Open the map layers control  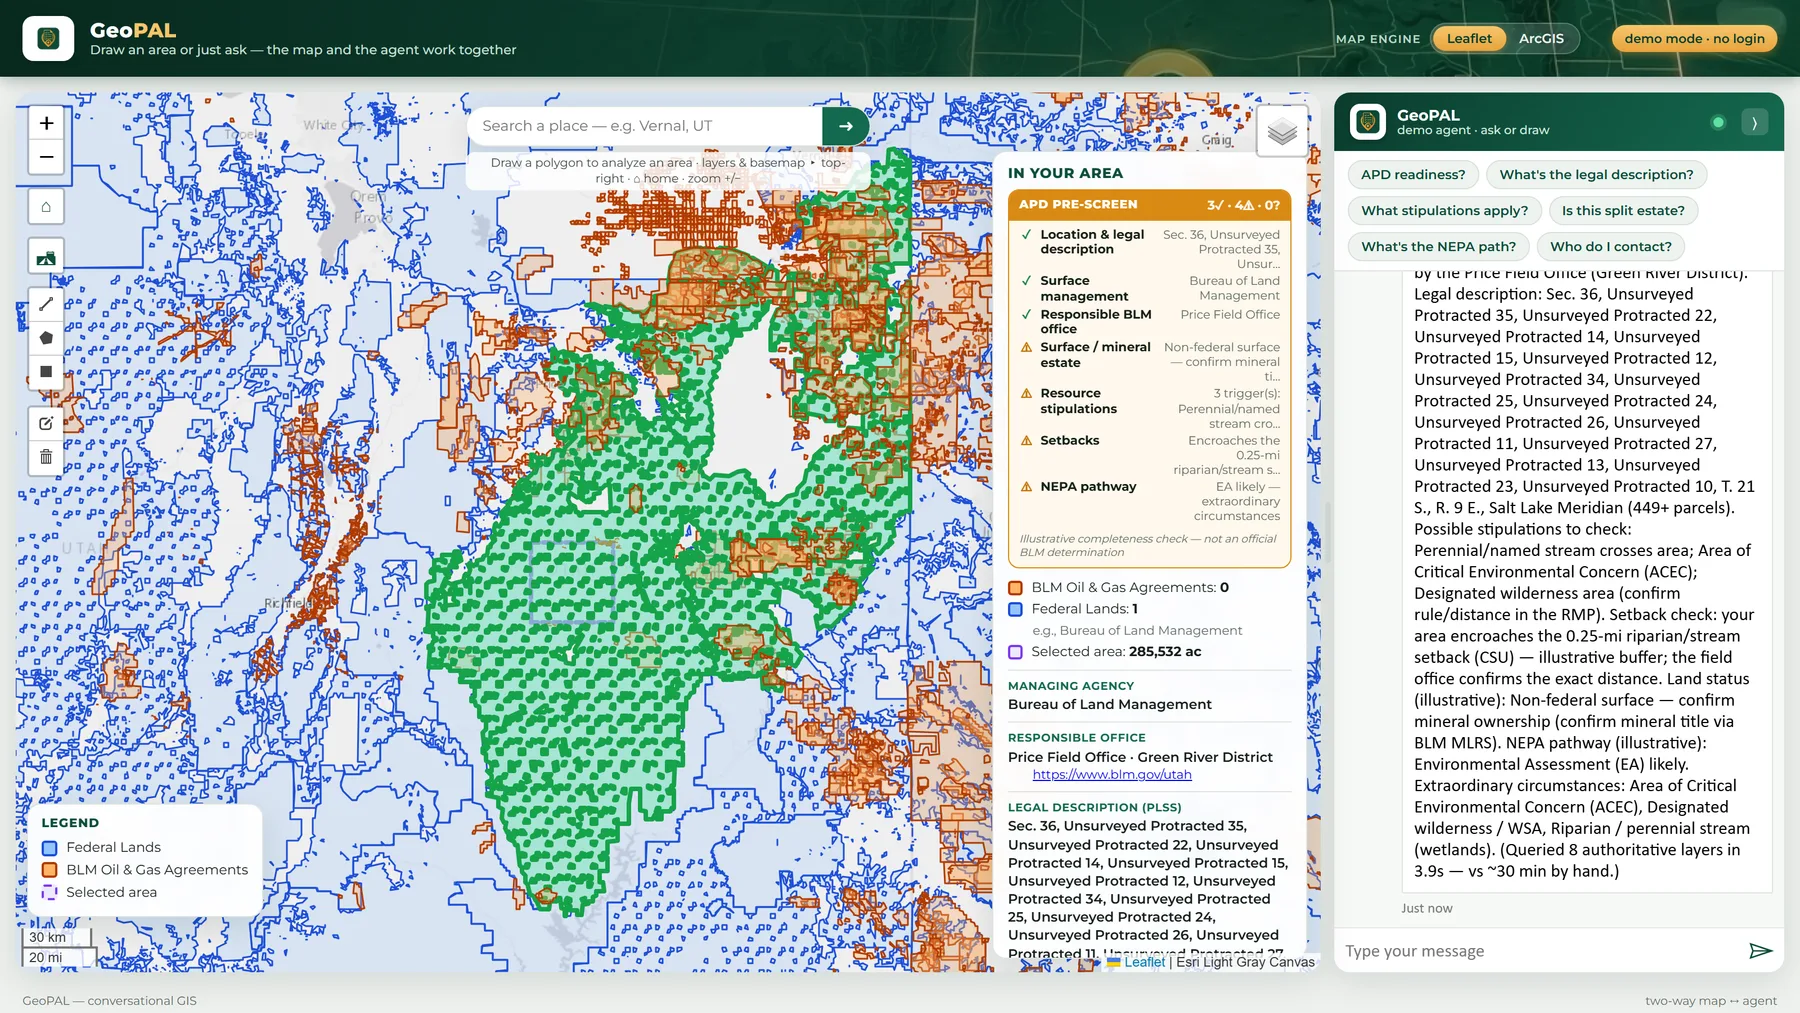coord(1282,131)
